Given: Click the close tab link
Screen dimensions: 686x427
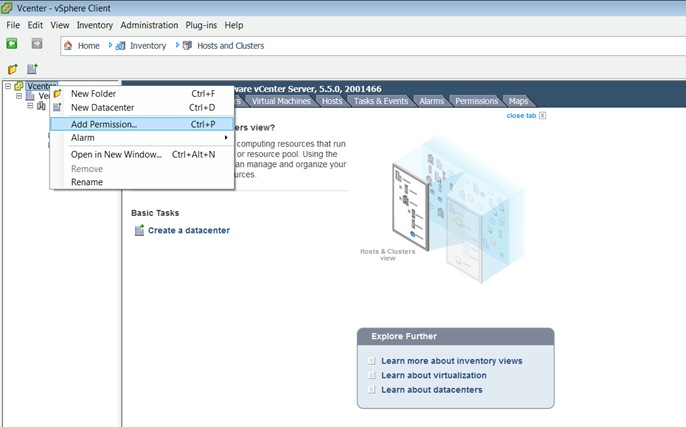Looking at the screenshot, I should tap(521, 116).
